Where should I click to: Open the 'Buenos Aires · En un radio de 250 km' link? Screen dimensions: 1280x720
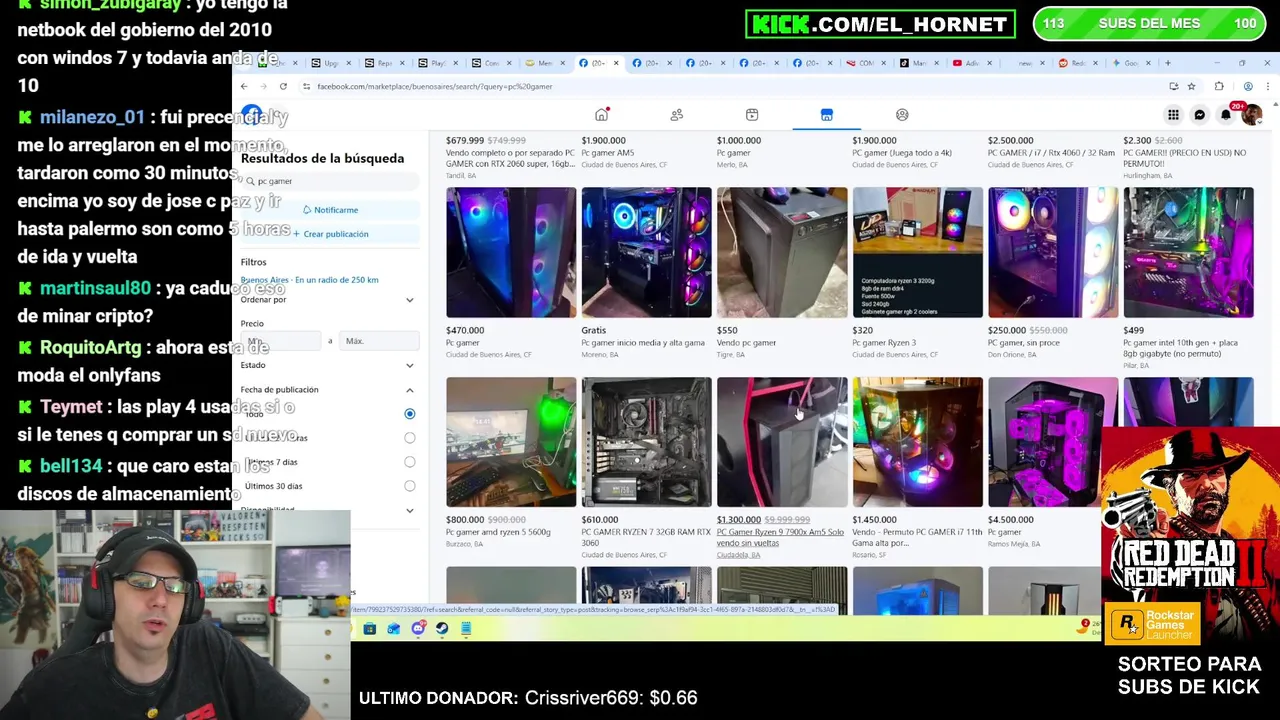click(x=310, y=280)
